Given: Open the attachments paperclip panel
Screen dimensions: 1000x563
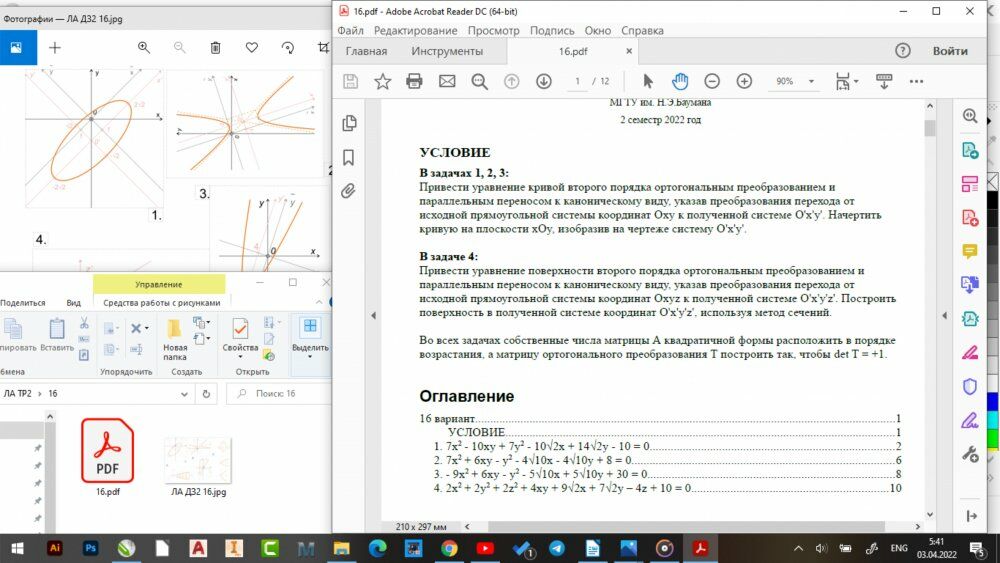Looking at the screenshot, I should (349, 190).
